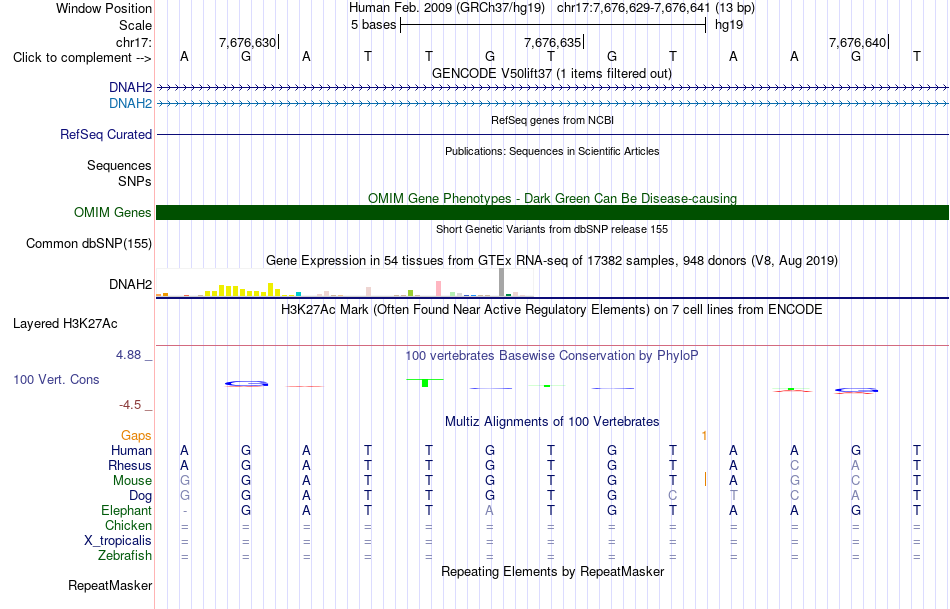Click the Human species label
Viewport: 950px width, 609px height.
coord(131,450)
